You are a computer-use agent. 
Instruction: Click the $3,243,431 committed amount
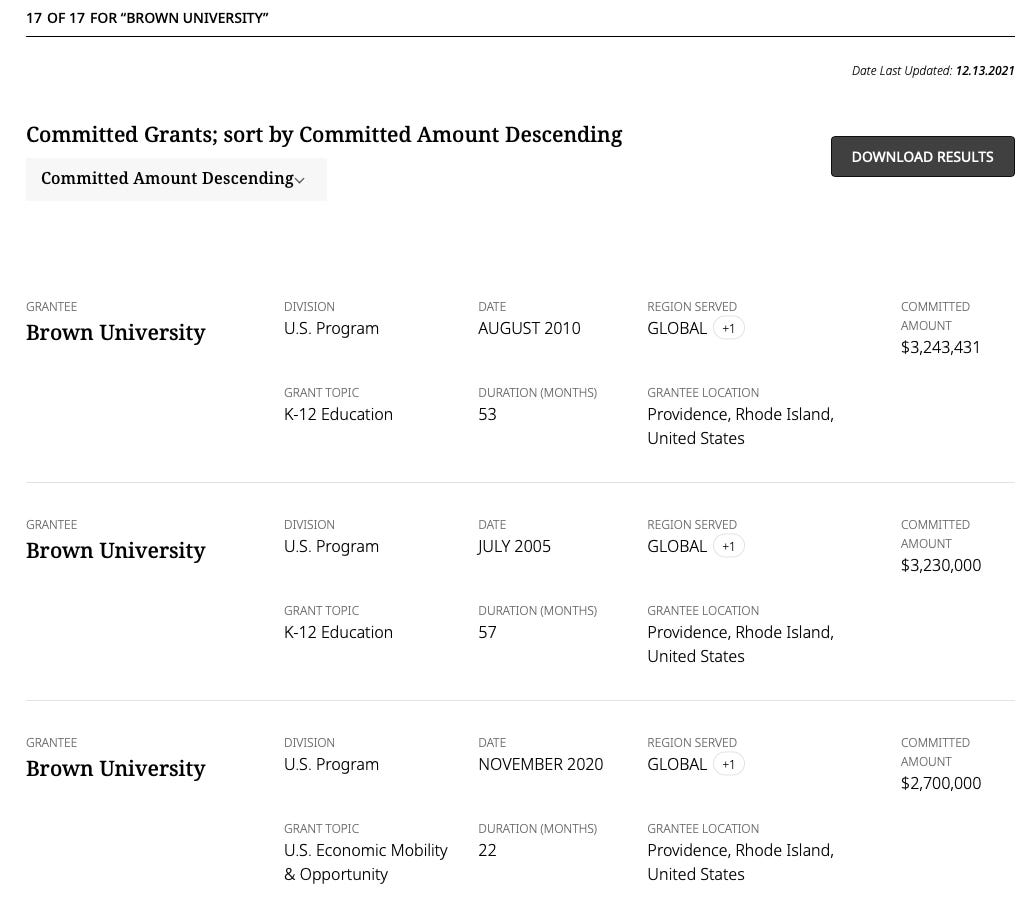click(941, 347)
